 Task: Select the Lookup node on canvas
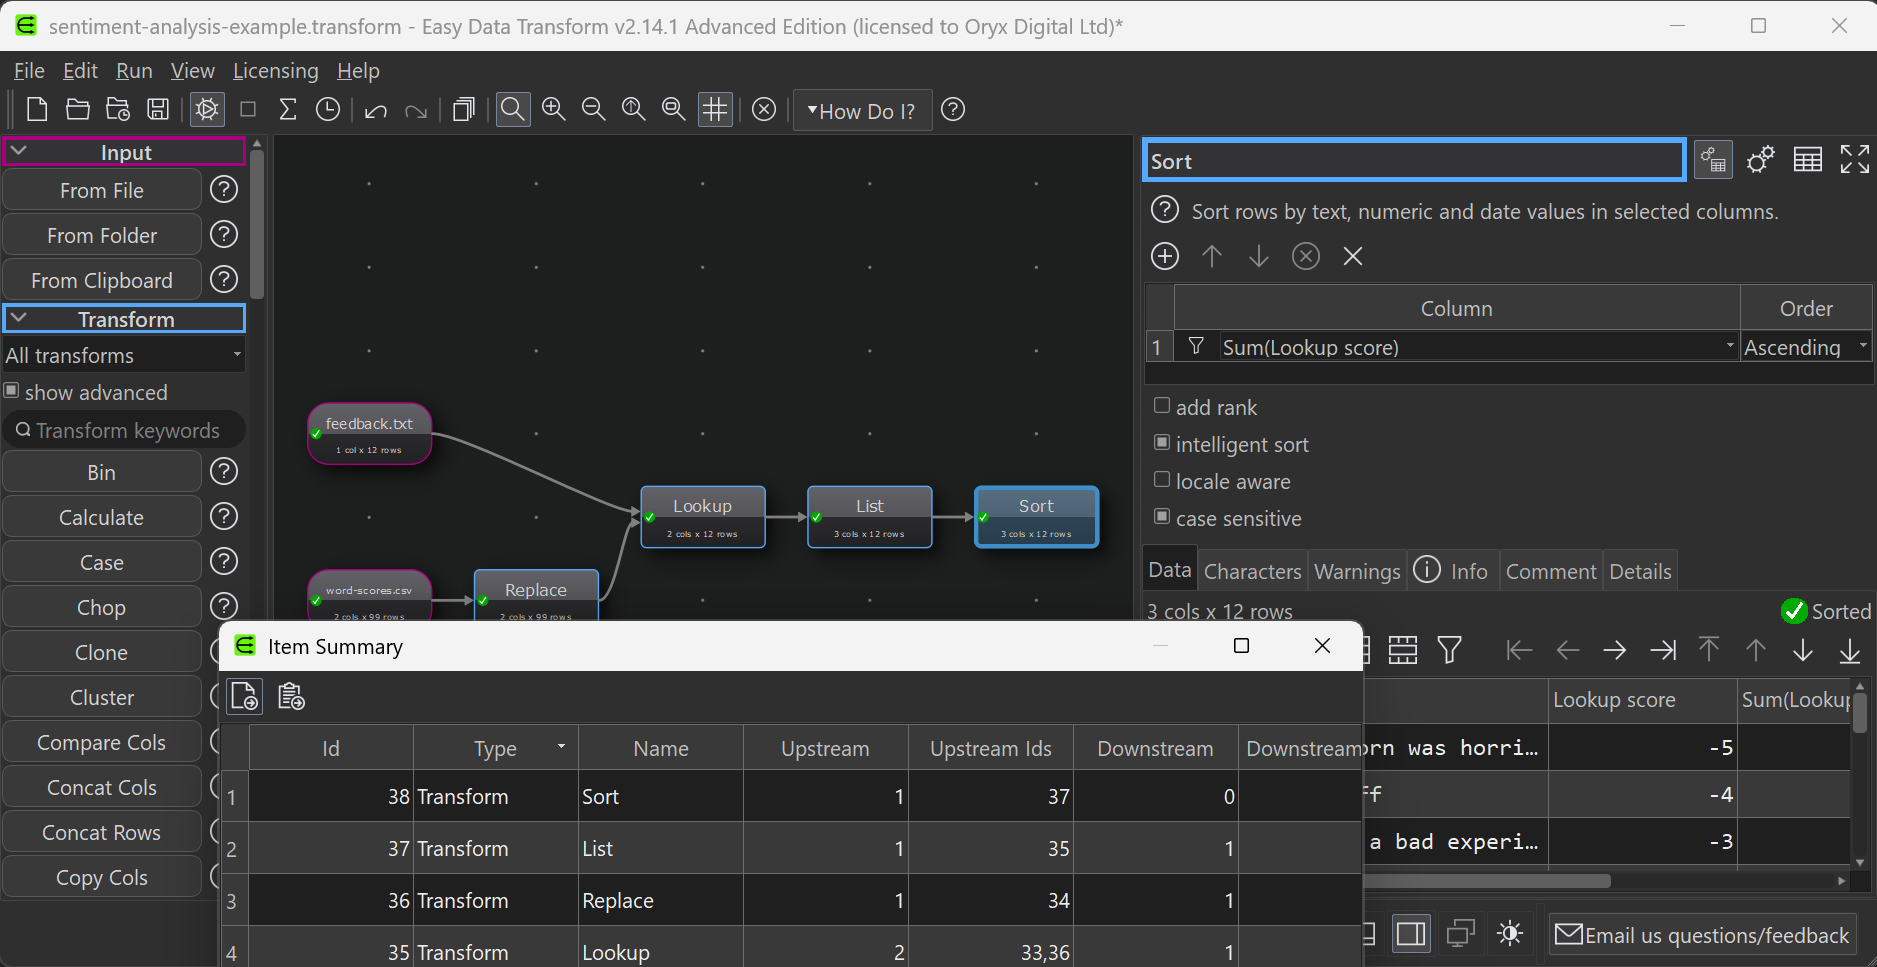click(703, 517)
